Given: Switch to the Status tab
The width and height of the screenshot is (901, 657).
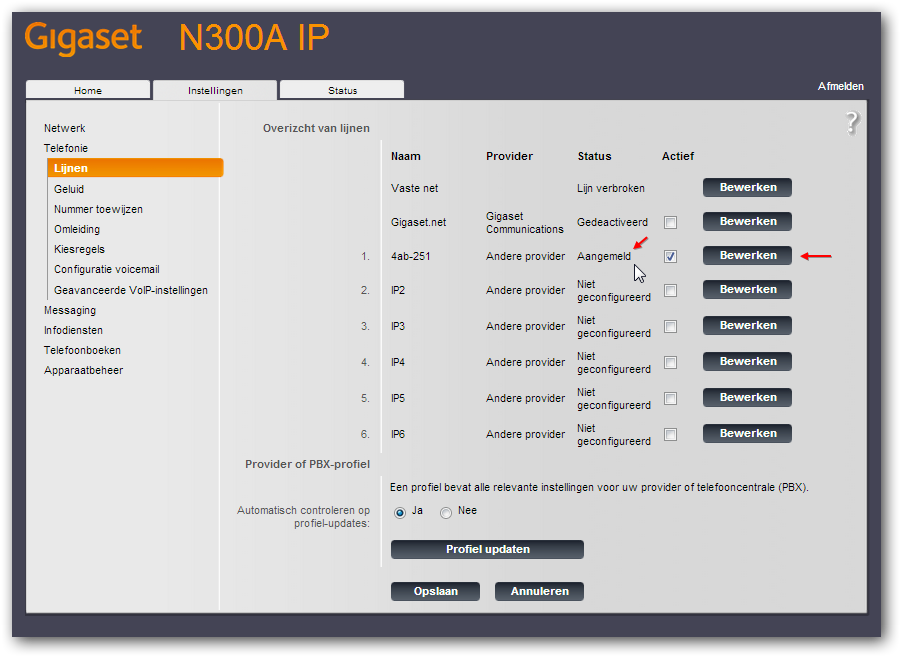Looking at the screenshot, I should coord(342,90).
